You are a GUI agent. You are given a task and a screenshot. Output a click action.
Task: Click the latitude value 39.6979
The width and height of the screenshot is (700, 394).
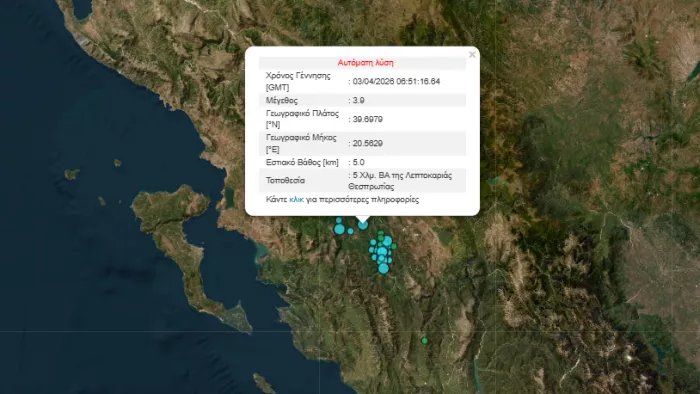[x=367, y=119]
